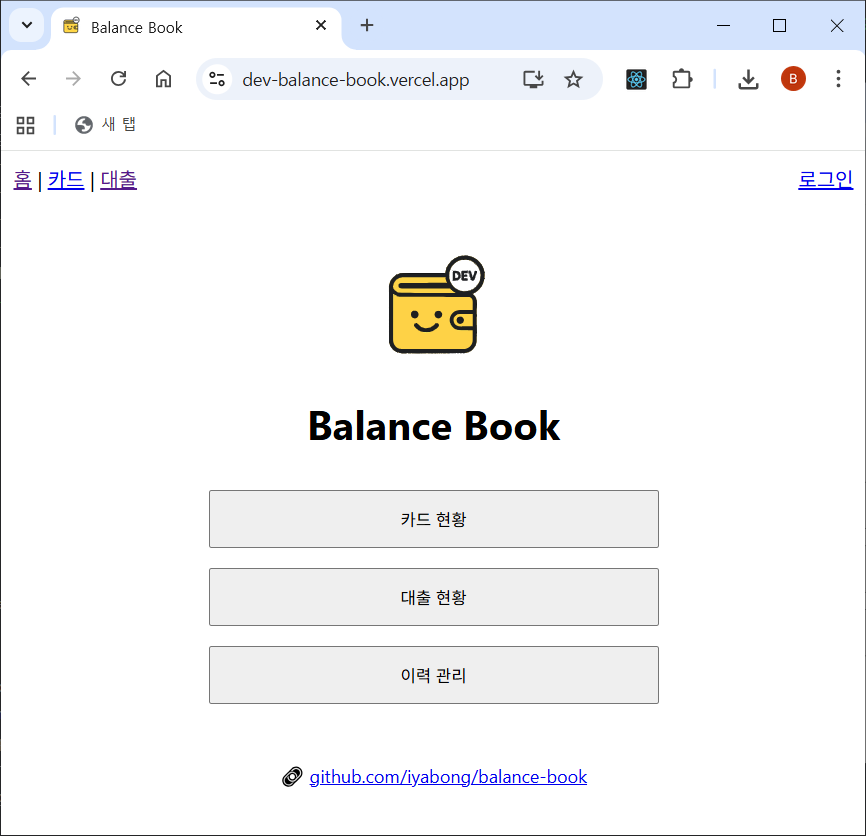Click the 카드 현황 button
866x836 pixels.
433,519
